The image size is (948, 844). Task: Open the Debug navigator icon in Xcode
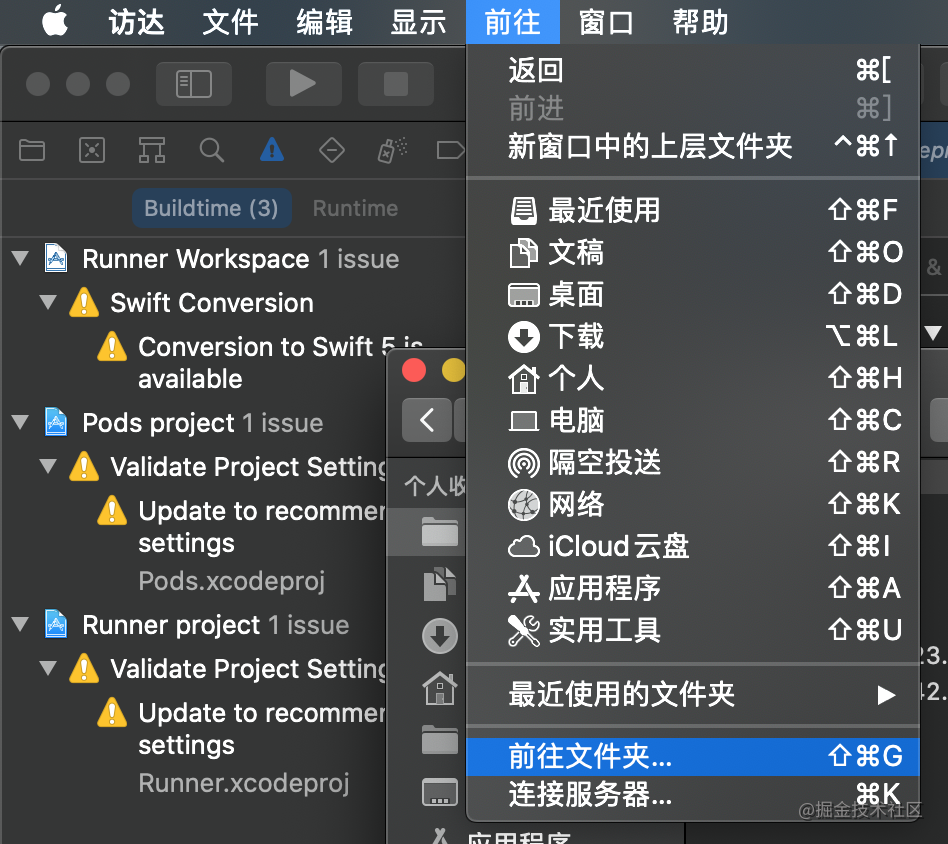pos(391,150)
